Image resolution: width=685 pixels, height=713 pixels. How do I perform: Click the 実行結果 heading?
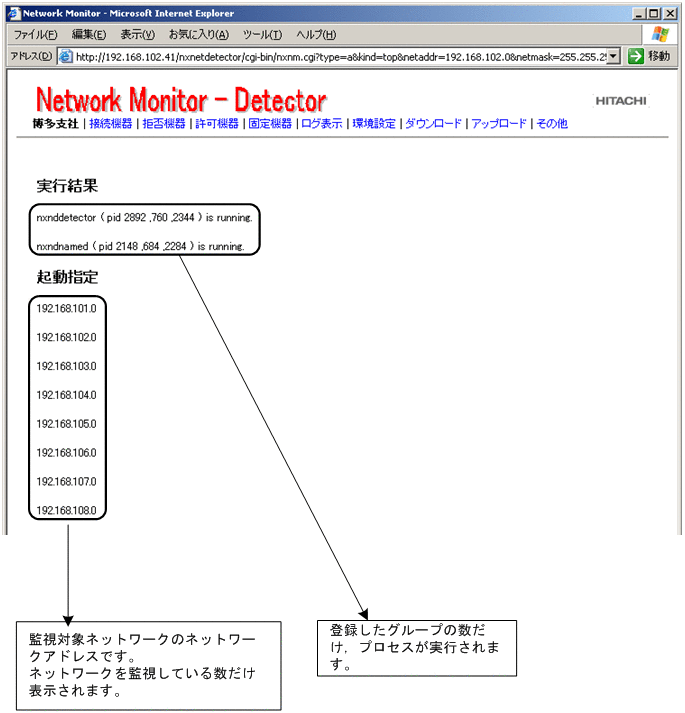[67, 186]
